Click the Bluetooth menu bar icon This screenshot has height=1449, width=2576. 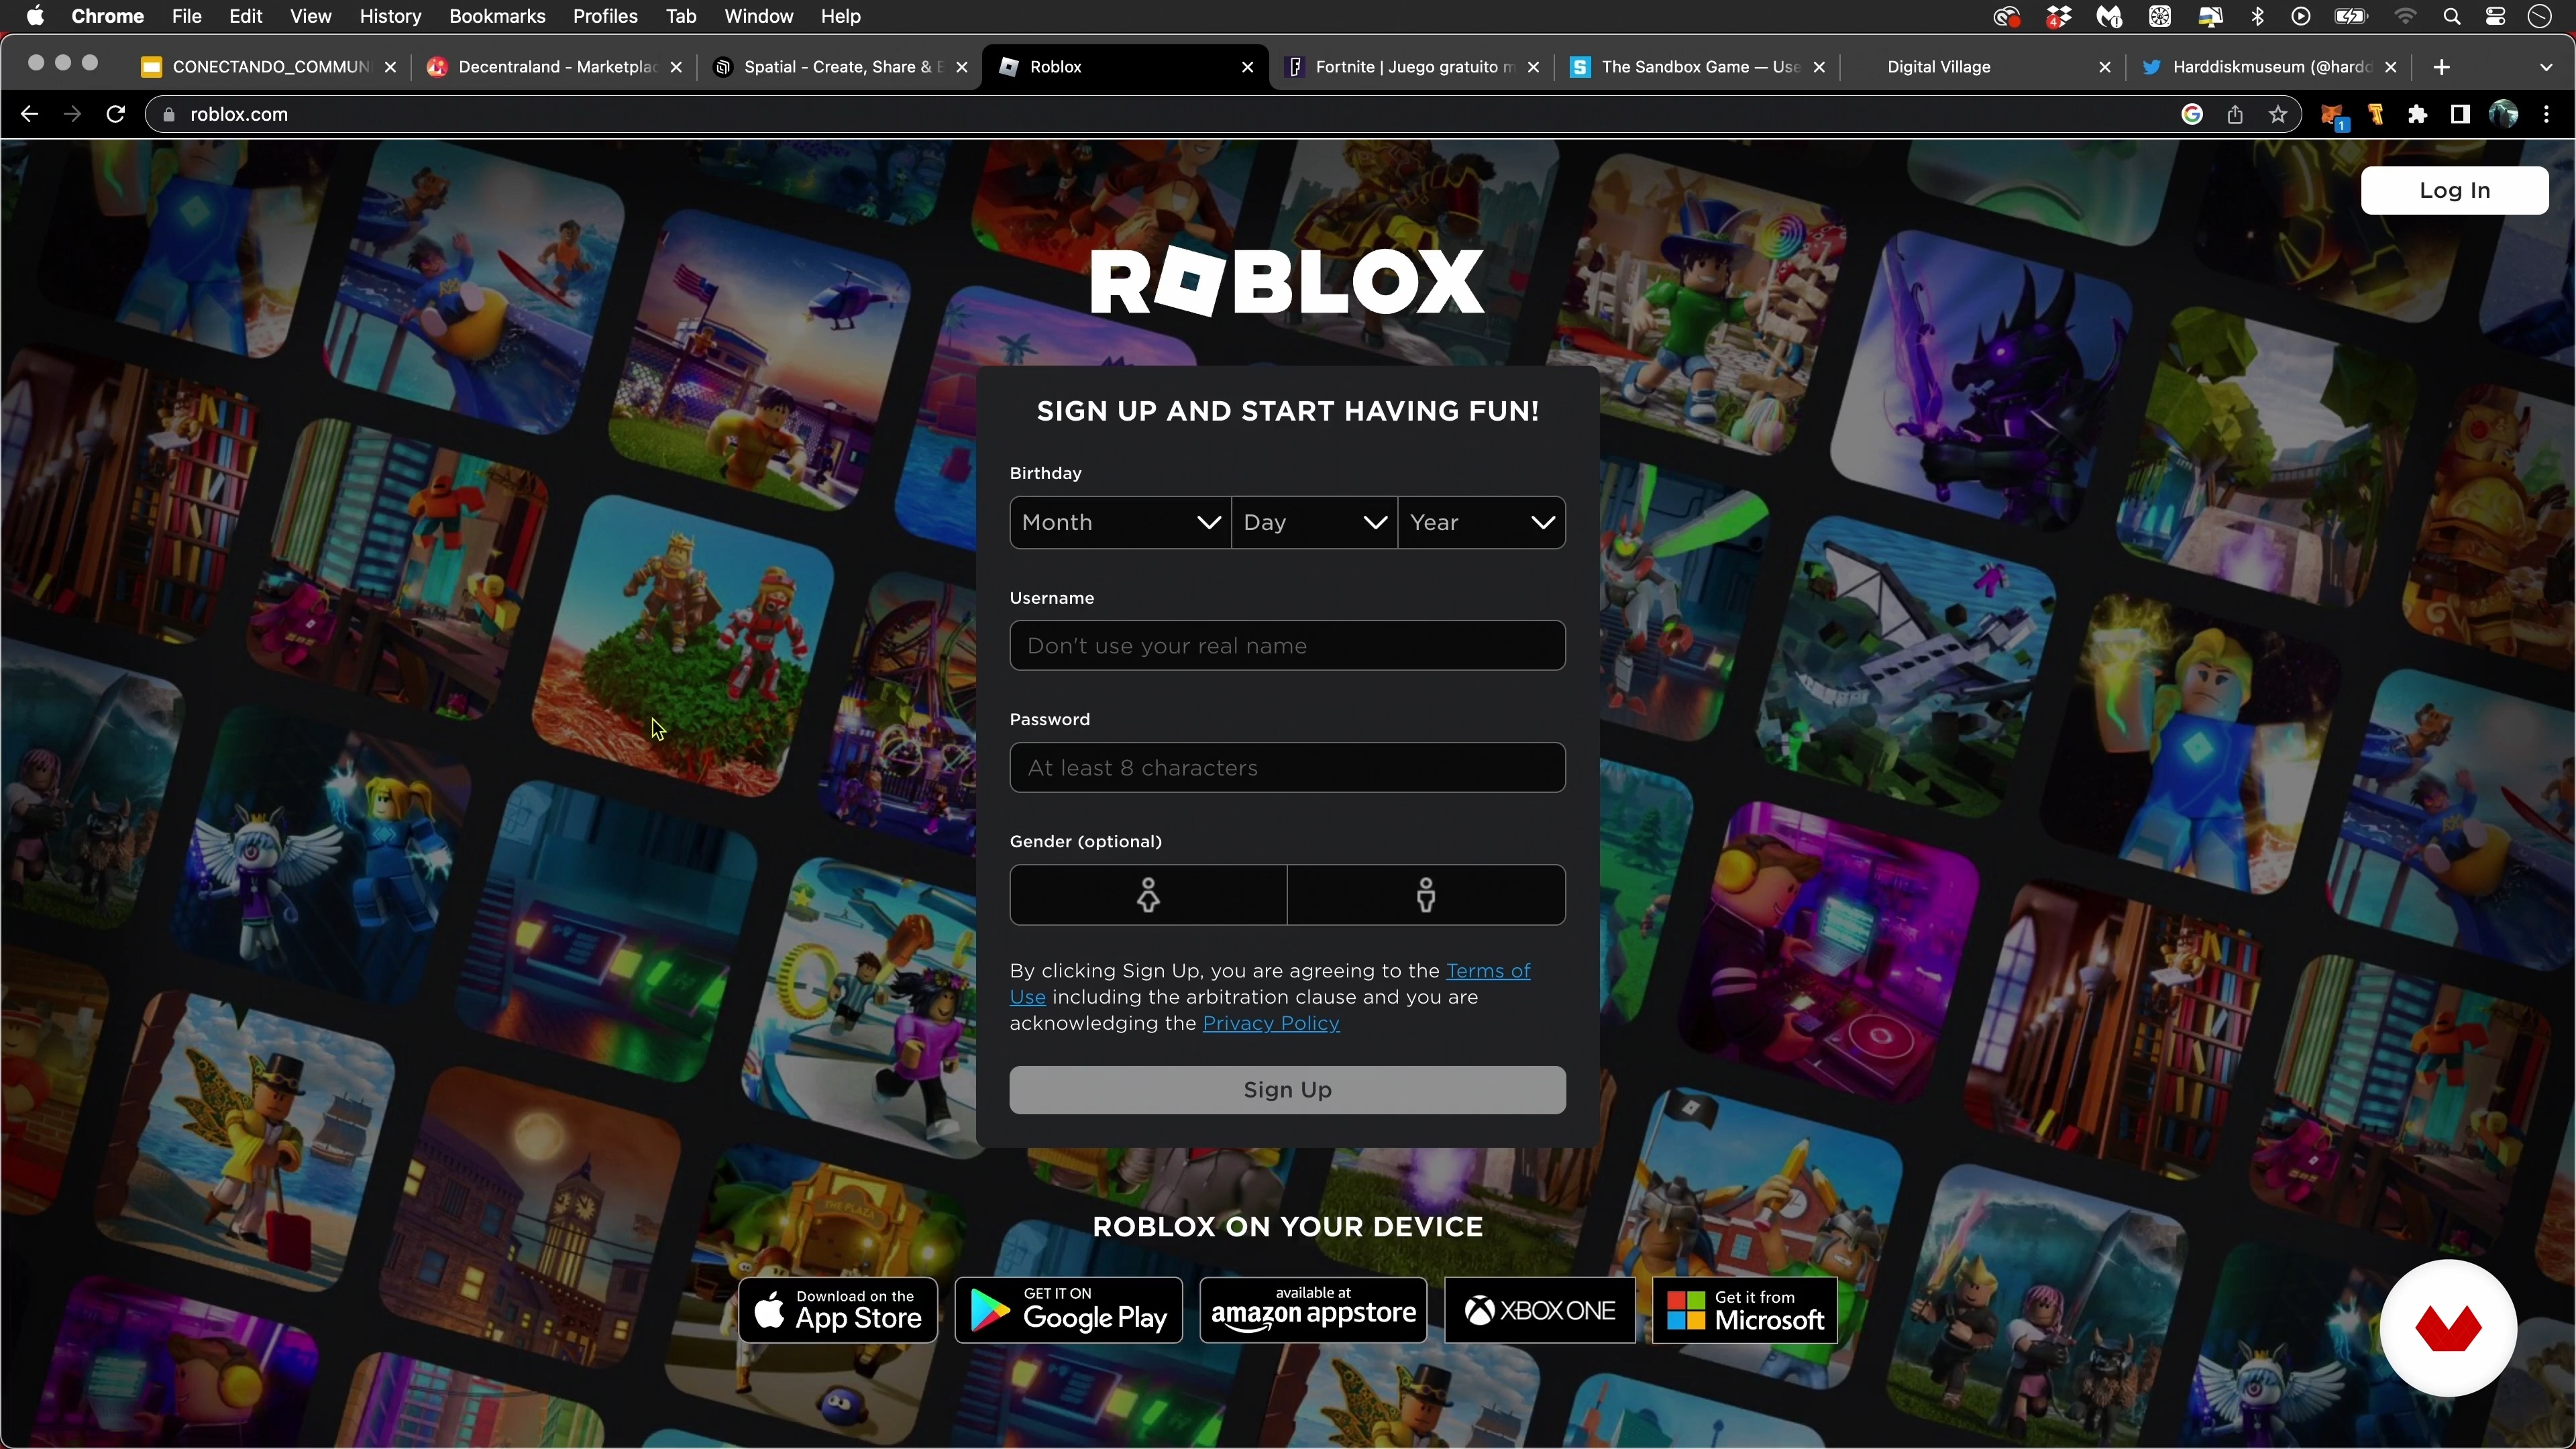[x=2258, y=16]
